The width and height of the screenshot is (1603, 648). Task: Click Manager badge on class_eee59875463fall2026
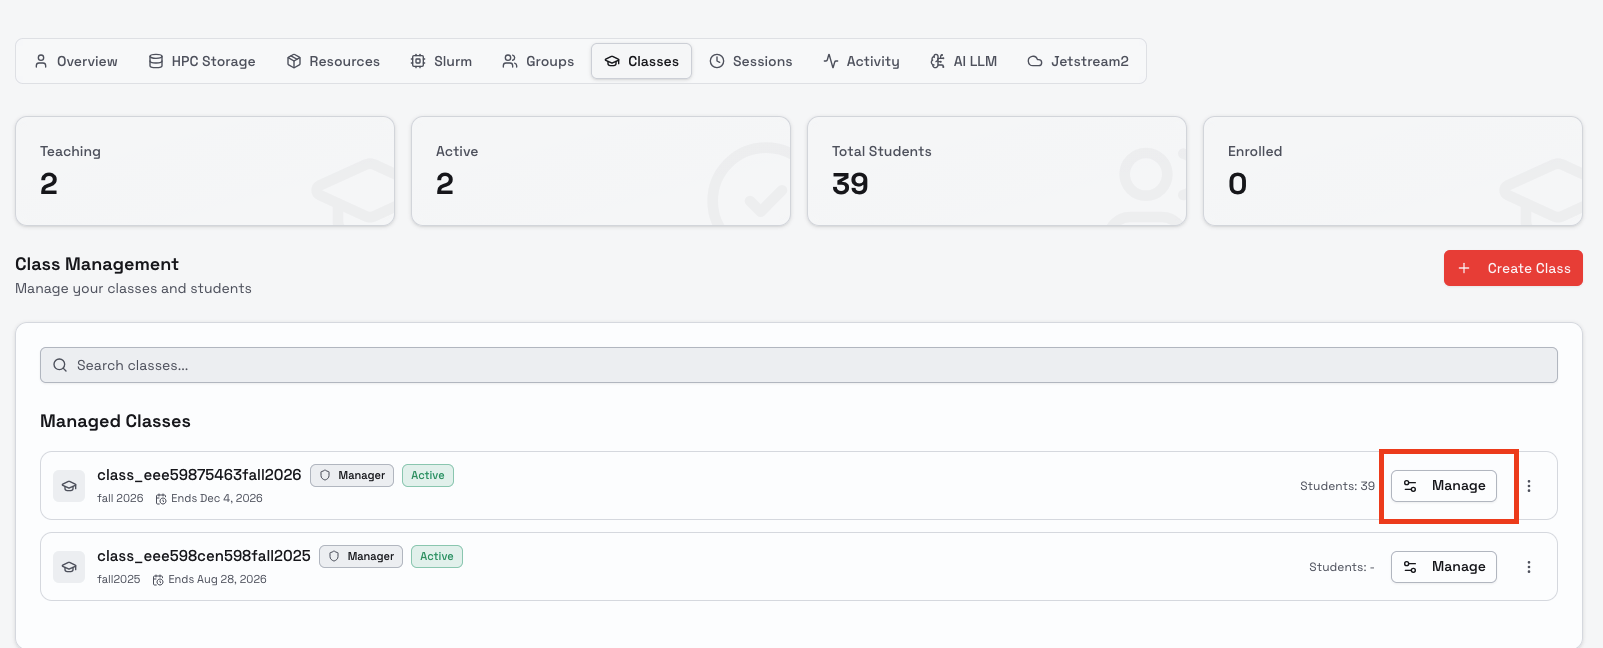[x=352, y=475]
